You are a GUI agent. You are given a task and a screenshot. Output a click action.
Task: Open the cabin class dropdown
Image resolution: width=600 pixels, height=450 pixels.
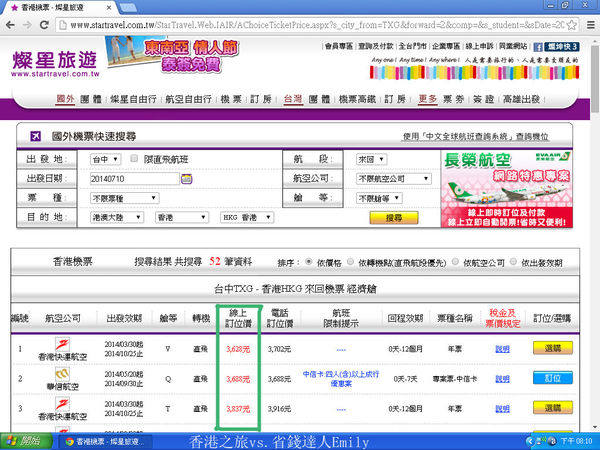(386, 198)
